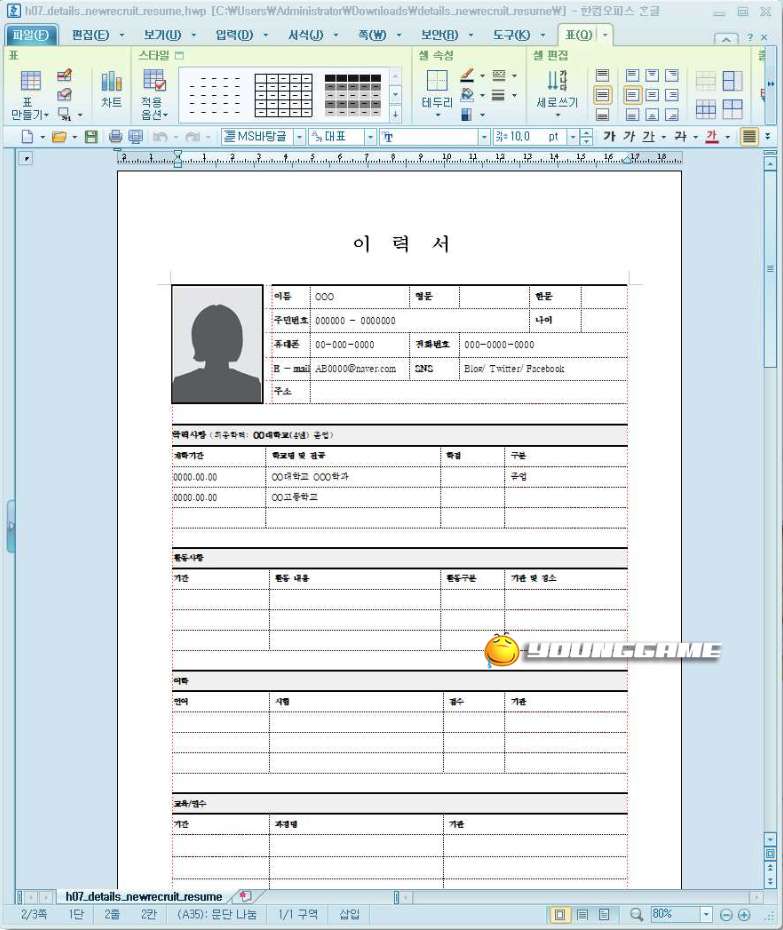Click the 세로쓰기 vertical text button
Image resolution: width=783 pixels, height=930 pixels.
coord(556,91)
